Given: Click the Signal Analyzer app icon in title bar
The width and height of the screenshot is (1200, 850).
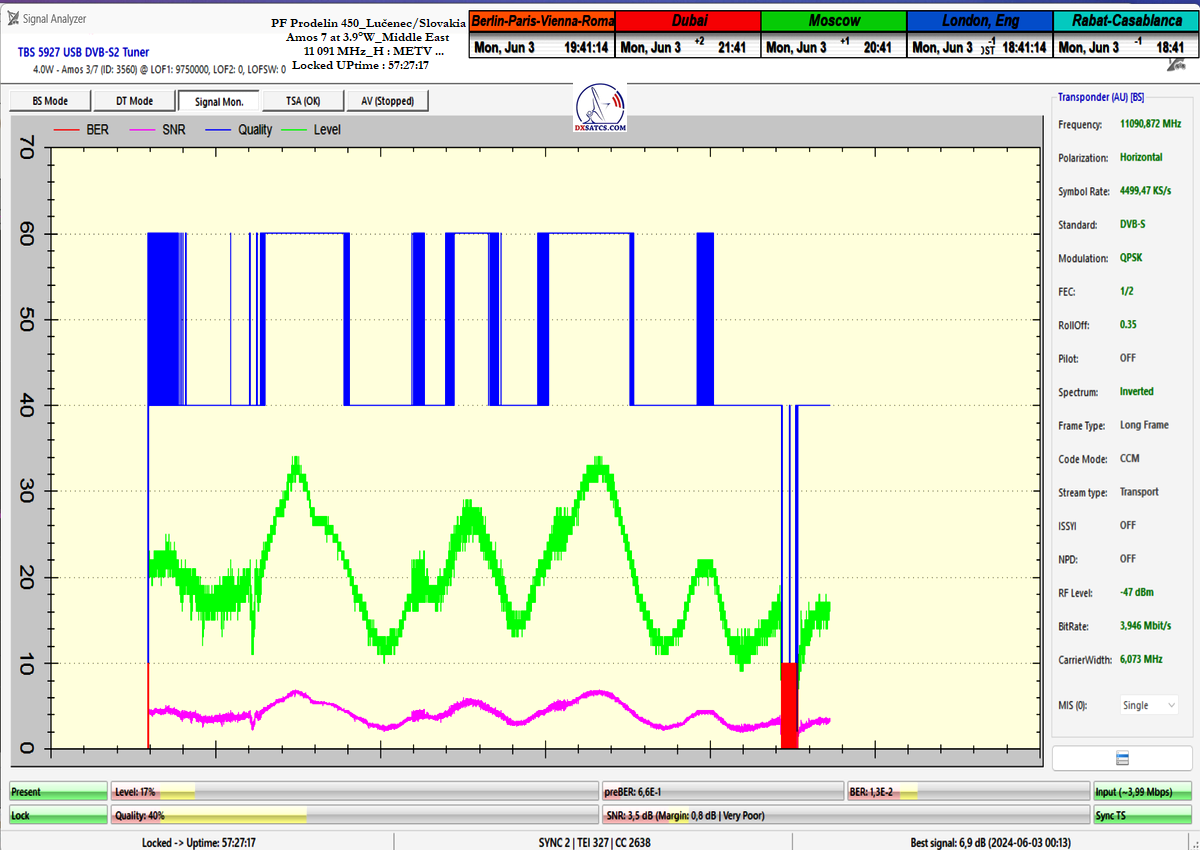Looking at the screenshot, I should pos(9,18).
